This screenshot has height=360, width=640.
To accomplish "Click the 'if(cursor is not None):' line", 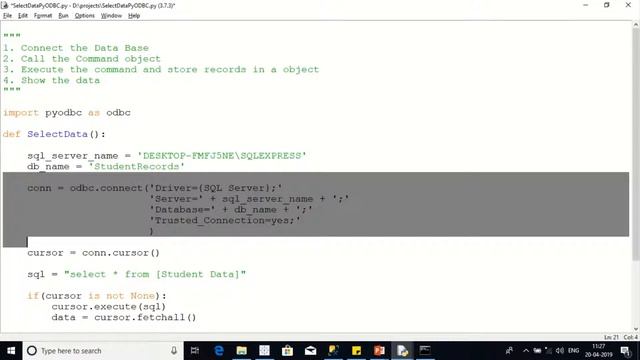I will tap(97, 296).
